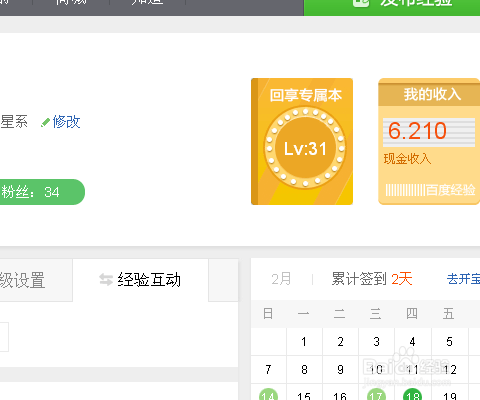
Task: Click the 粉丝: 34 followers pill
Action: click(41, 192)
